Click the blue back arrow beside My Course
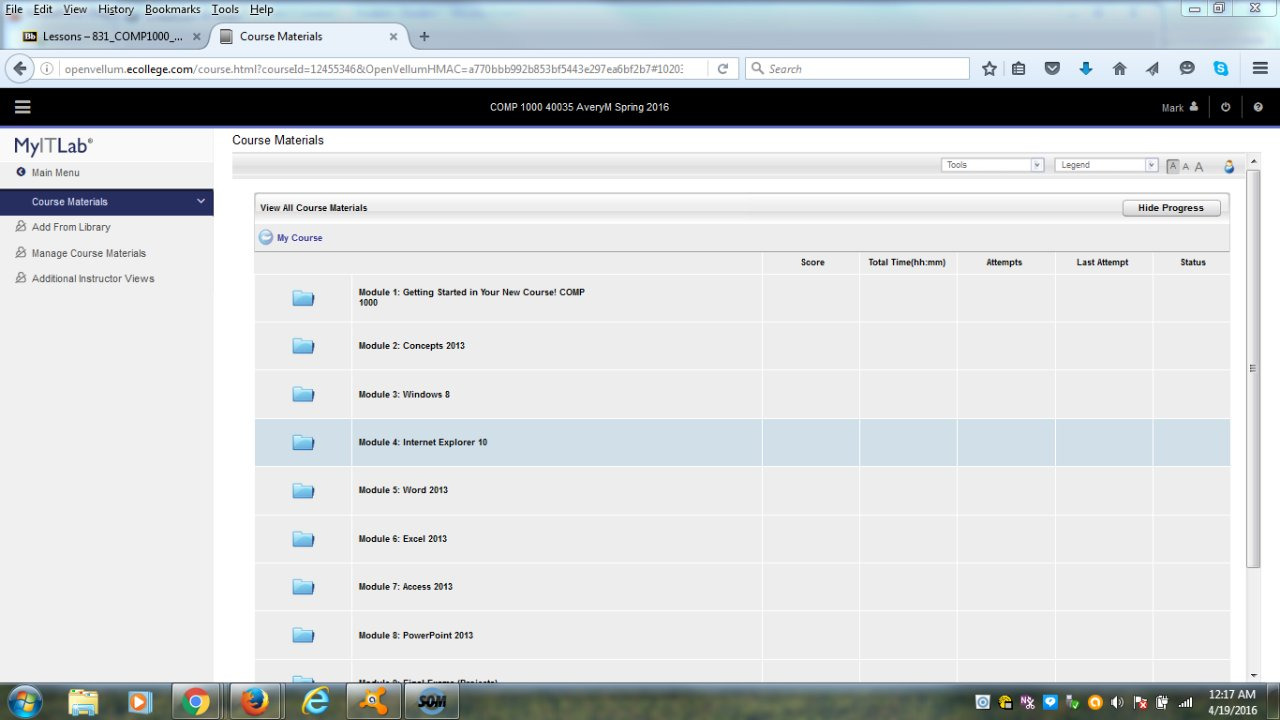This screenshot has width=1280, height=720. [x=266, y=237]
